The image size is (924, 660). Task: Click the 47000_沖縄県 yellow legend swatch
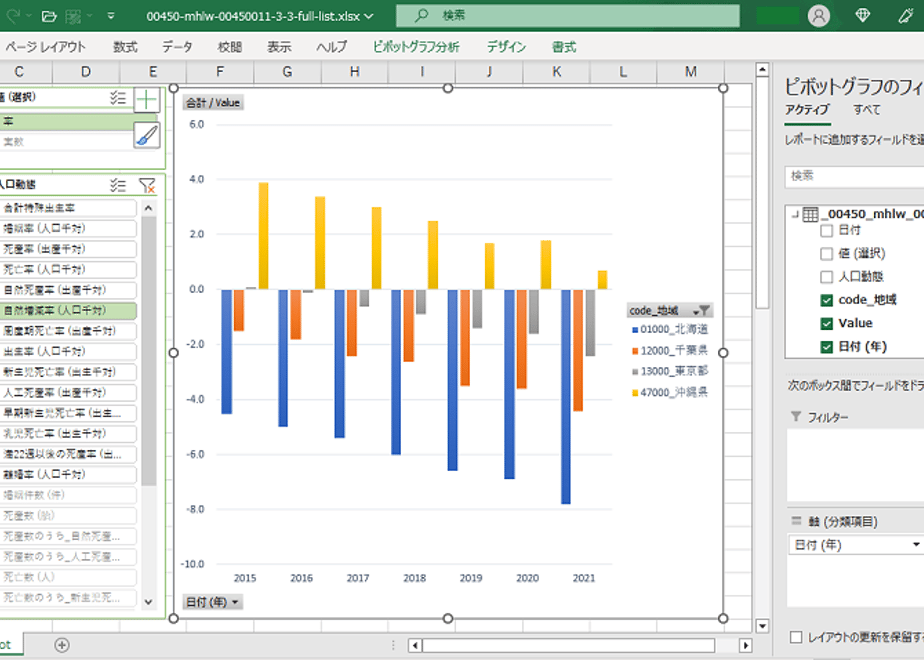click(x=635, y=393)
